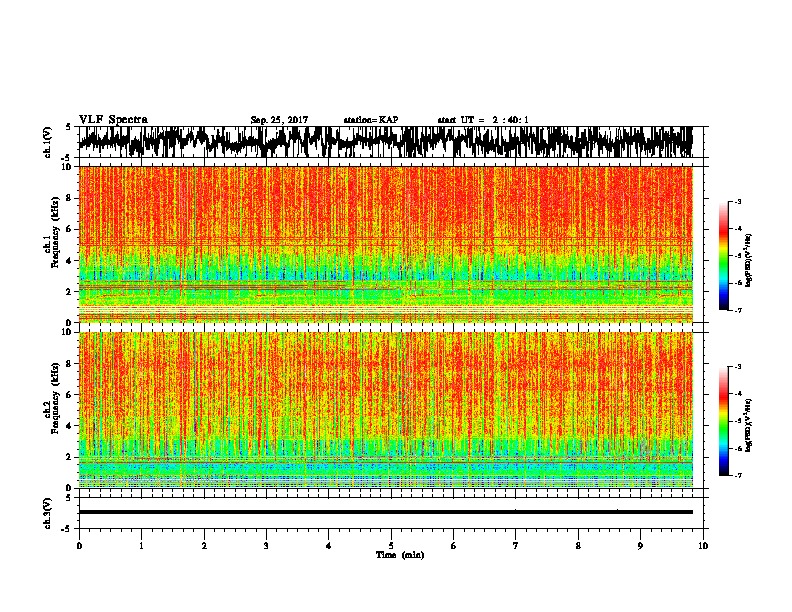Image resolution: width=792 pixels, height=612 pixels.
Task: Select the "Time (min)" x-axis label
Action: [x=400, y=555]
